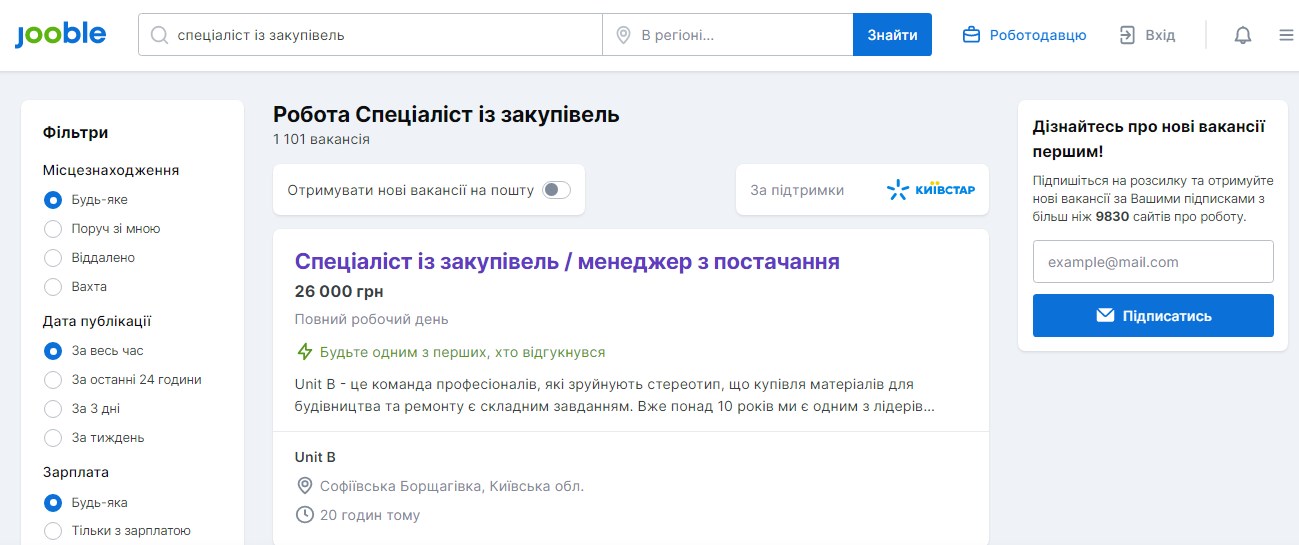Click the Kyivstar sponsor logo
The height and width of the screenshot is (545, 1299).
[930, 190]
